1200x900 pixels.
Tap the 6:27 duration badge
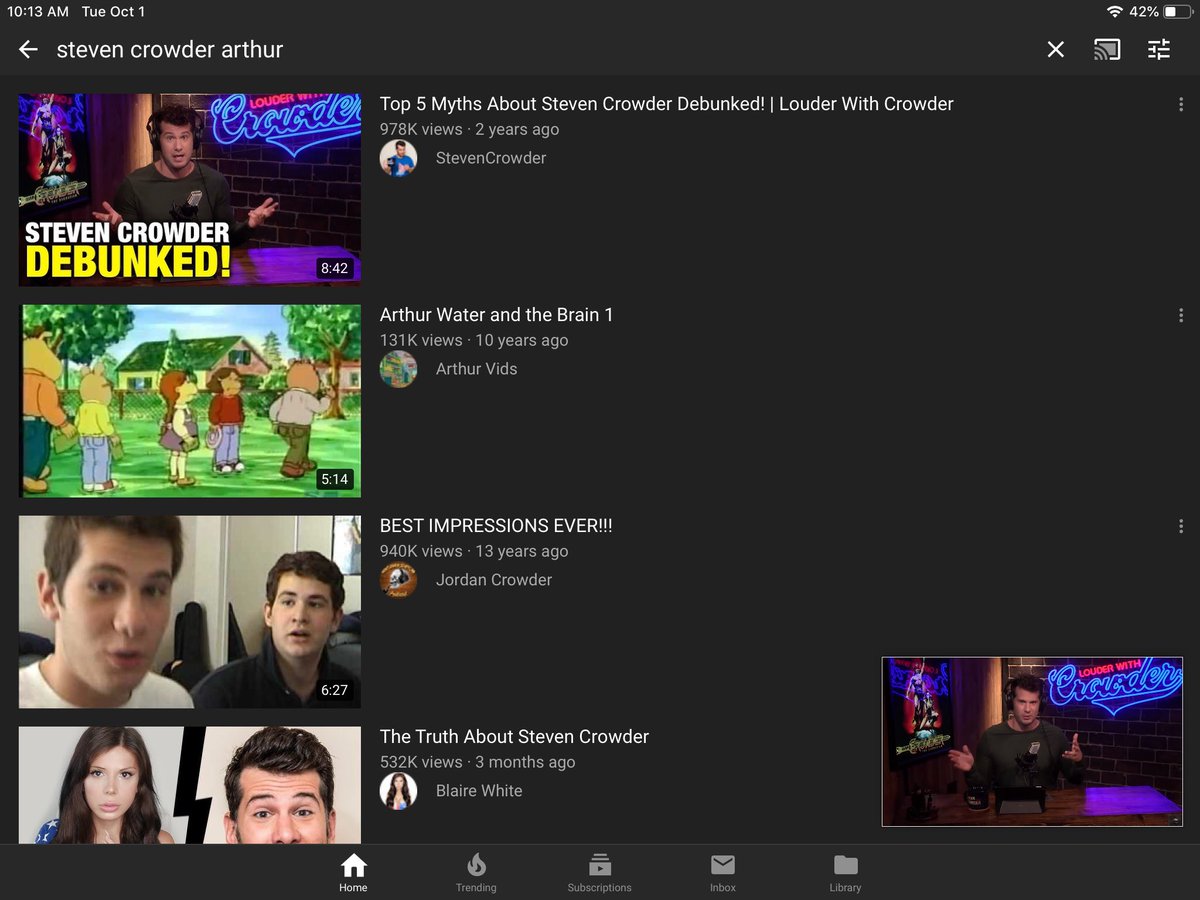pyautogui.click(x=334, y=690)
